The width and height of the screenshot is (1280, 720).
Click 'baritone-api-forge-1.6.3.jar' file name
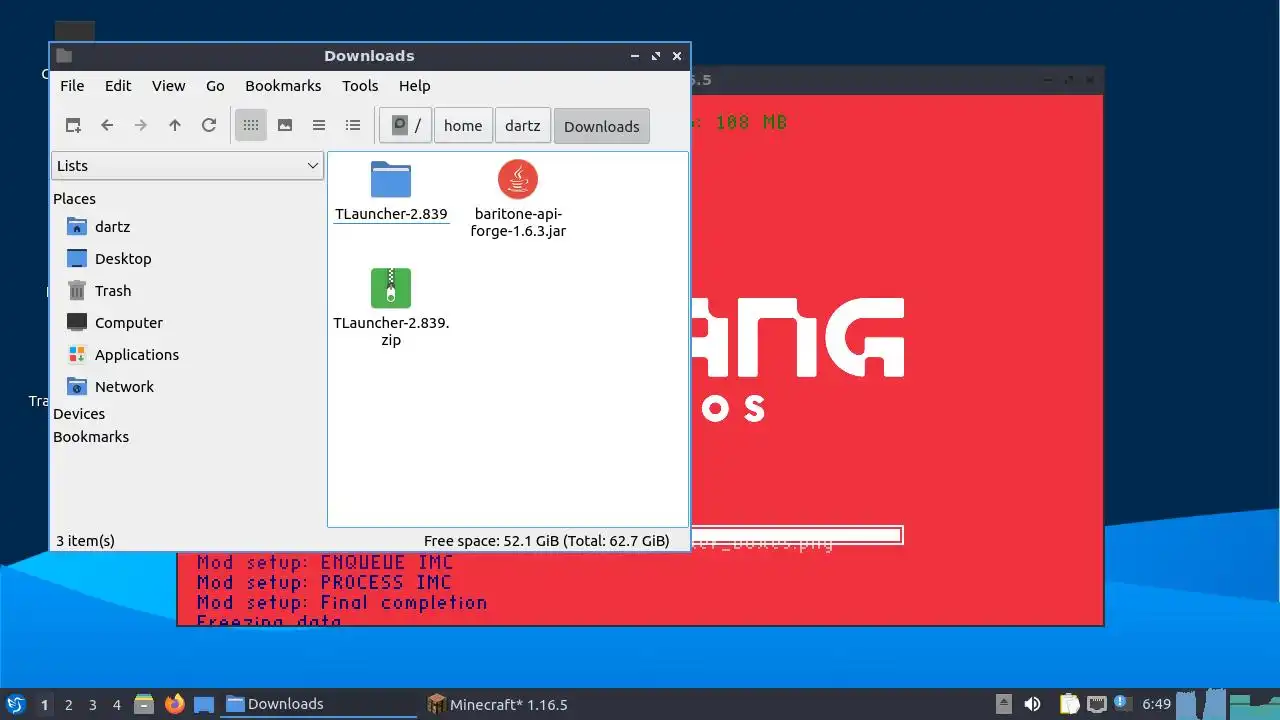518,223
